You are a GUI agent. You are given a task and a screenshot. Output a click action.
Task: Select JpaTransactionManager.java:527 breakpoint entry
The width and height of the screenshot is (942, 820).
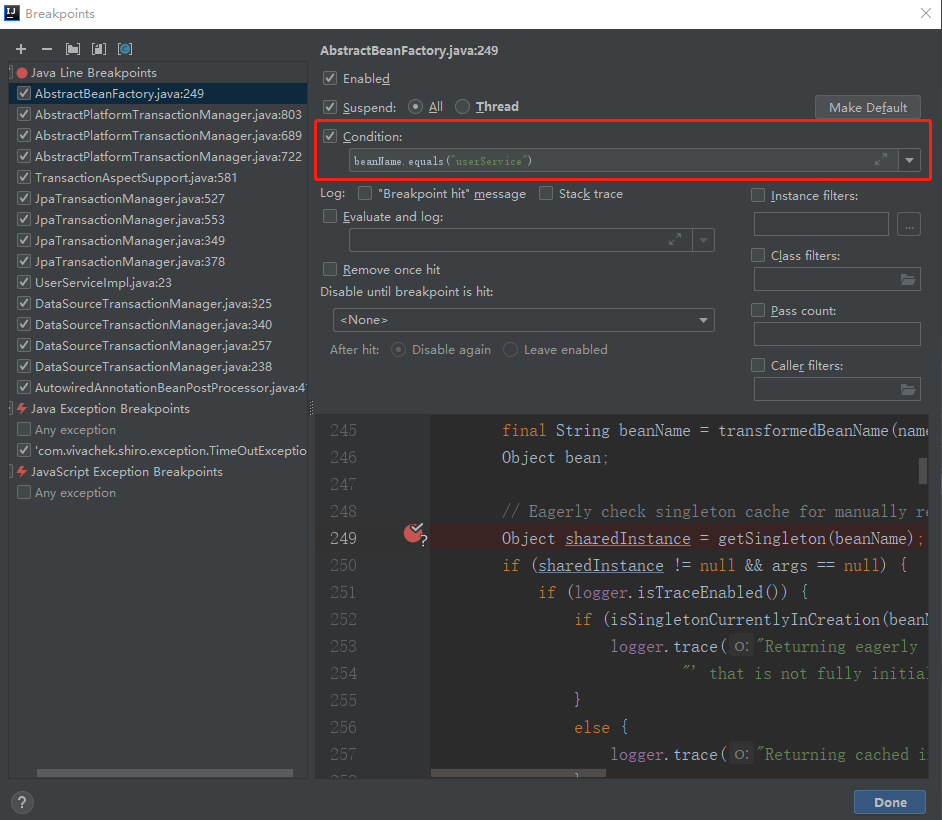[x=129, y=199]
